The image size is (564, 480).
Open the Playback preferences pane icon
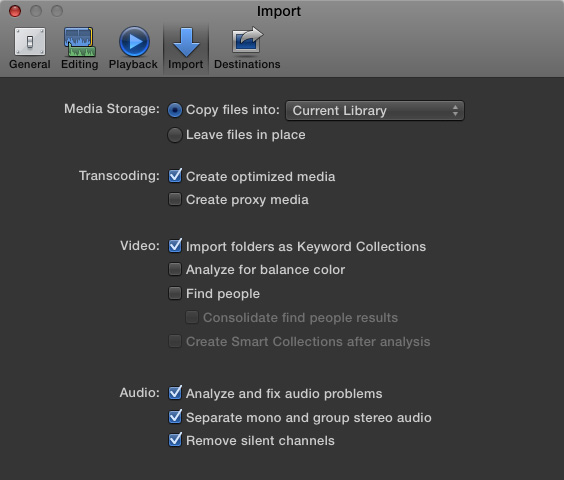click(x=134, y=42)
